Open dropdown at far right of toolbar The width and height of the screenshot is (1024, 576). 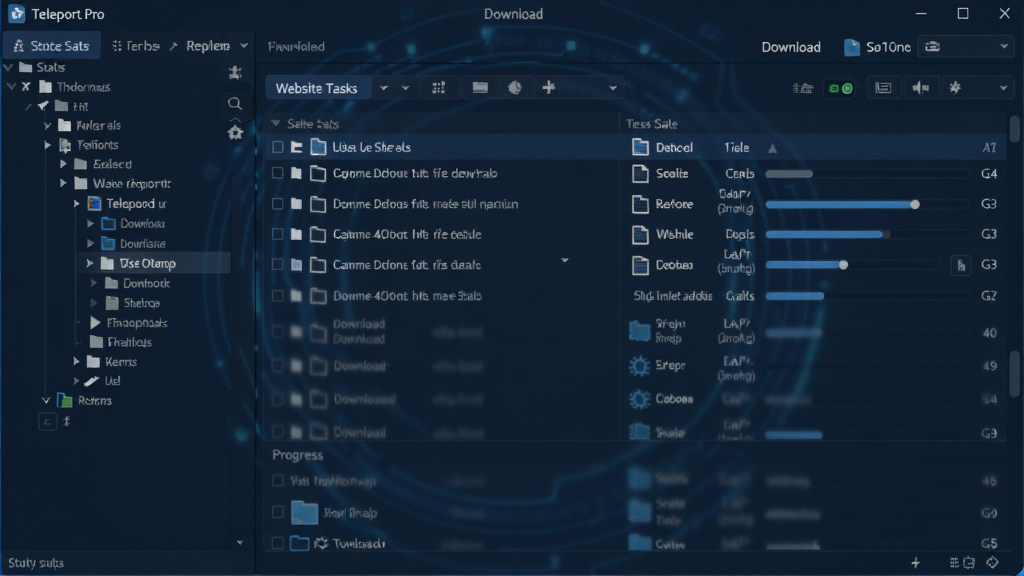(x=1003, y=88)
